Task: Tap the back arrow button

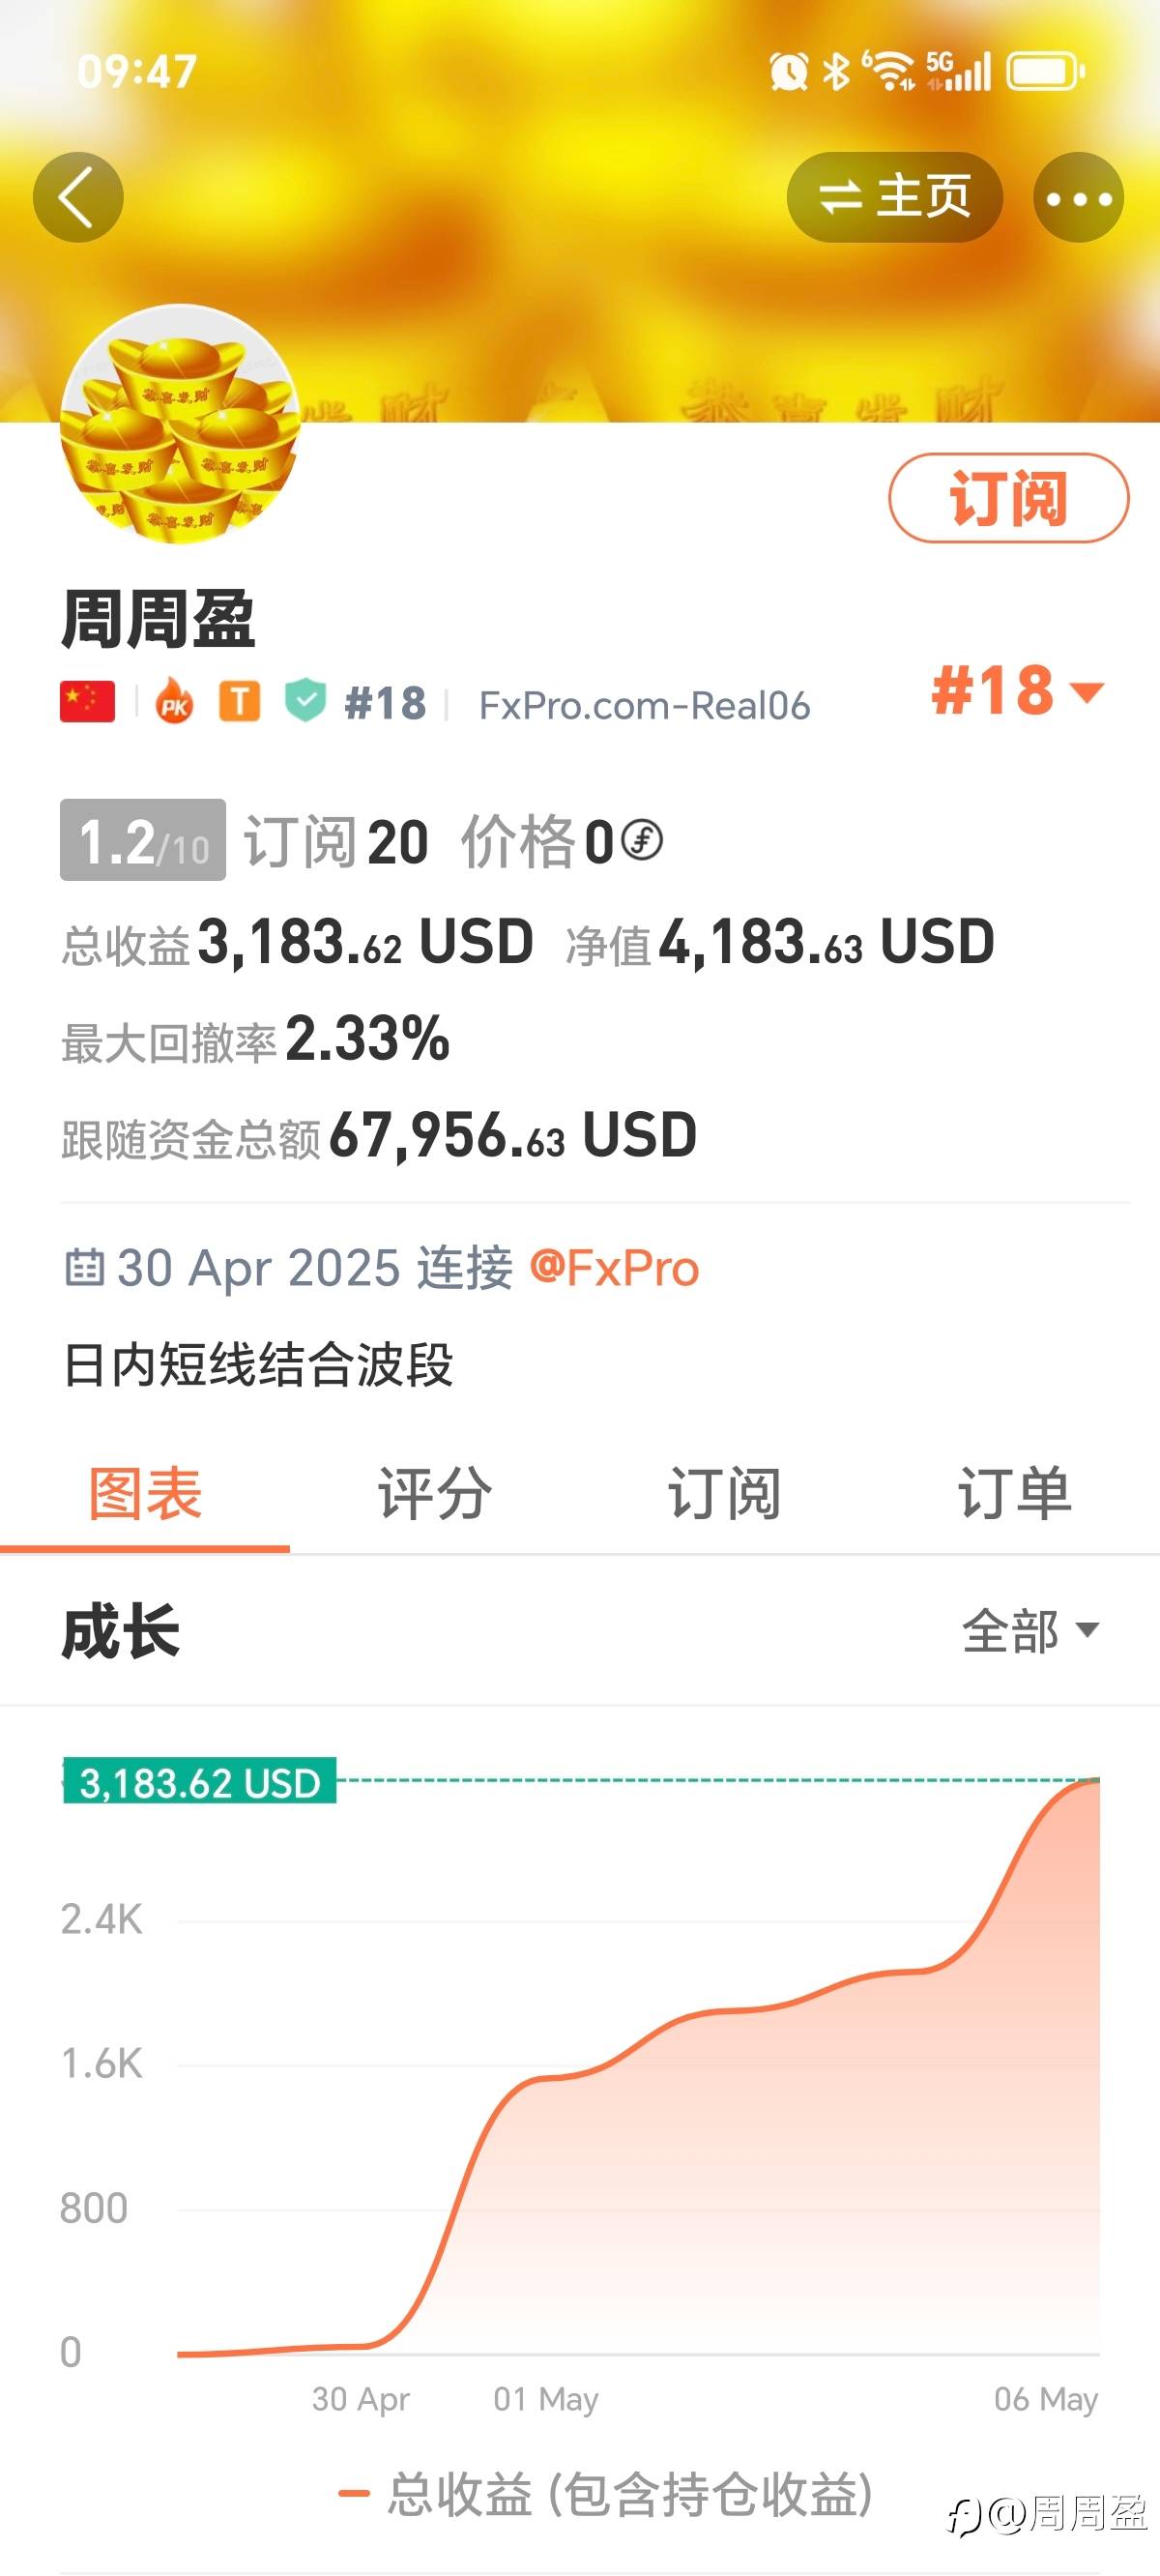Action: (x=78, y=197)
